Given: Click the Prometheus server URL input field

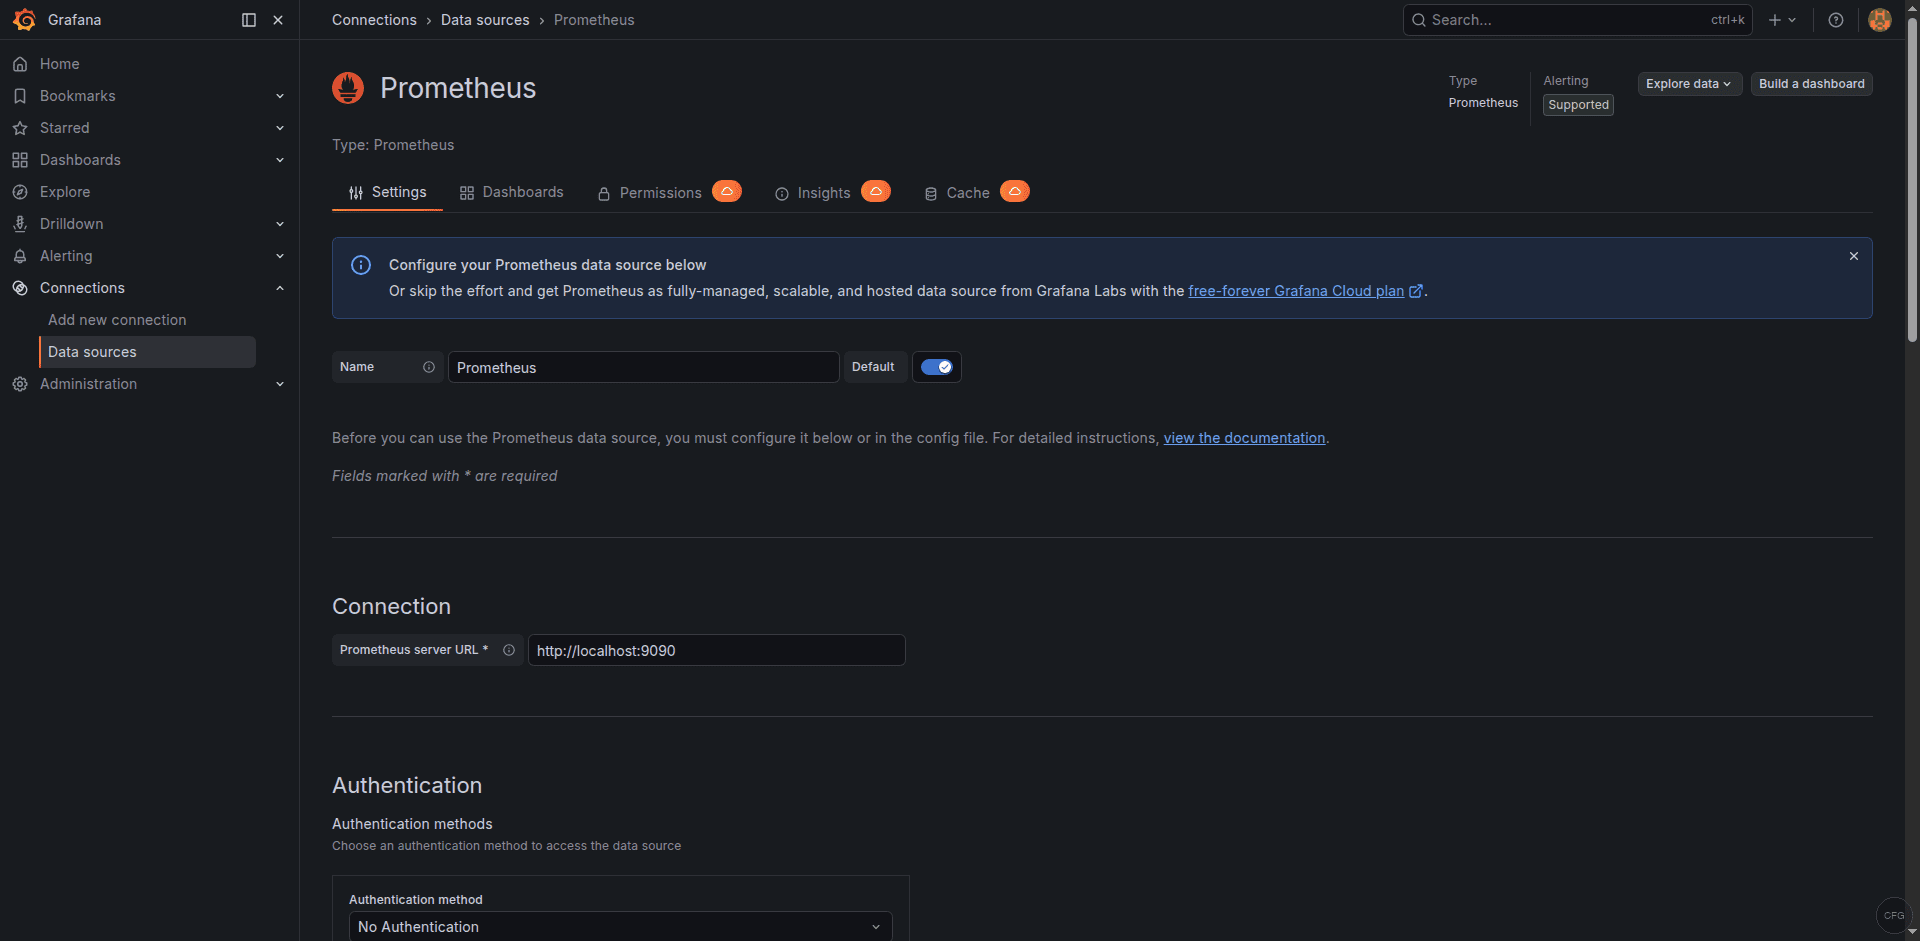Looking at the screenshot, I should tap(716, 650).
